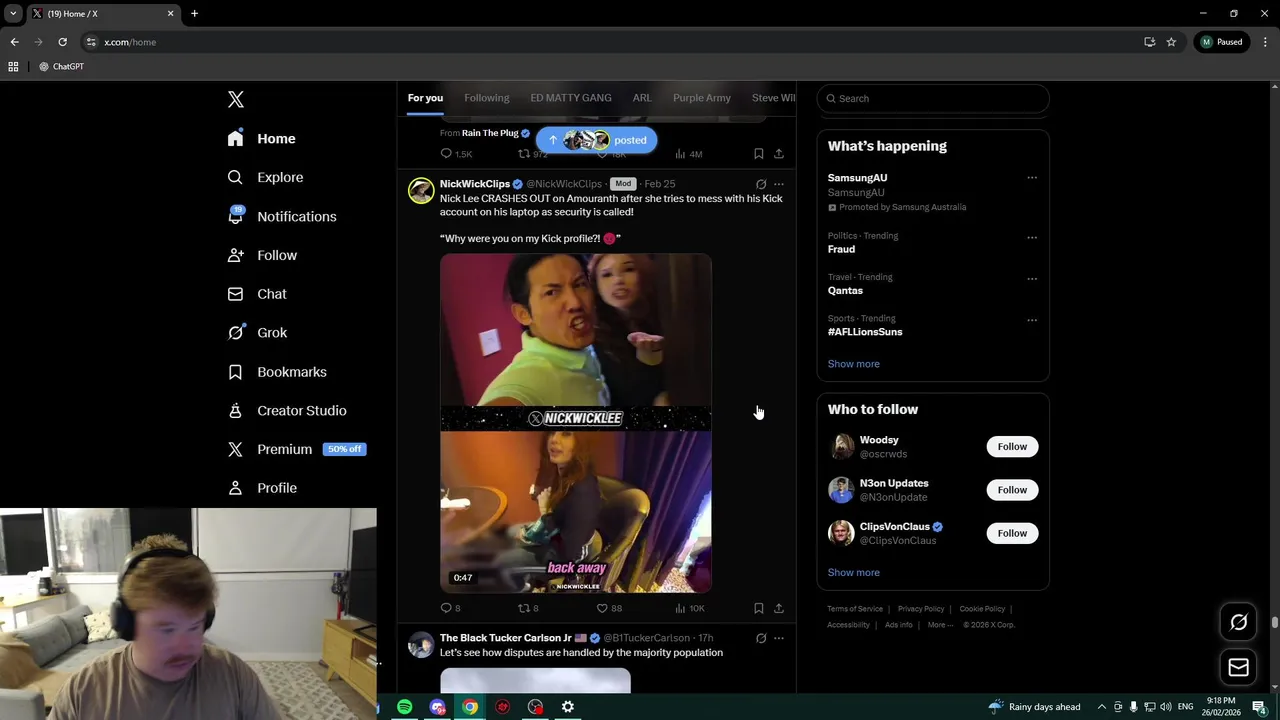Screen dimensions: 1280x720
Task: Open more options for SamsungAU trend
Action: [1032, 178]
